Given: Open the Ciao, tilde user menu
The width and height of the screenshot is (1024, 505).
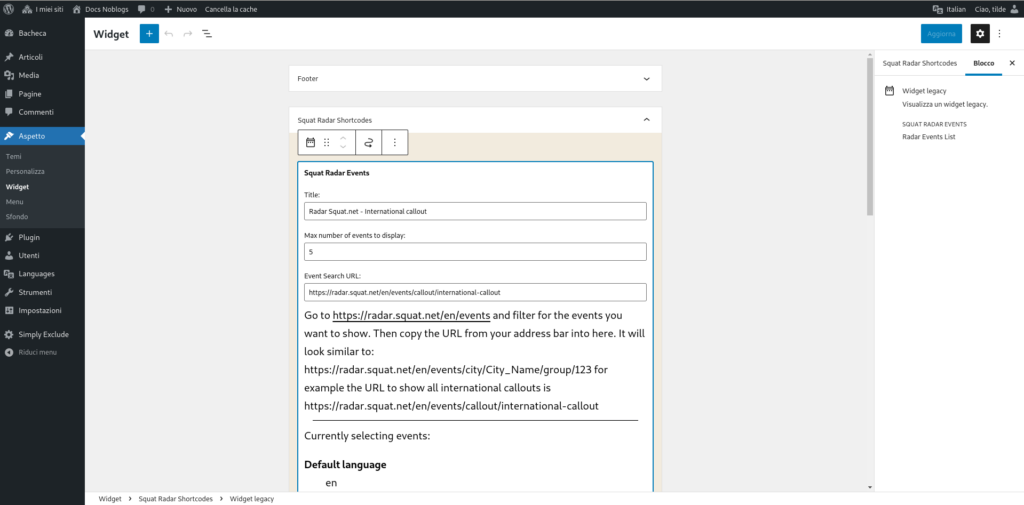Looking at the screenshot, I should 997,9.
